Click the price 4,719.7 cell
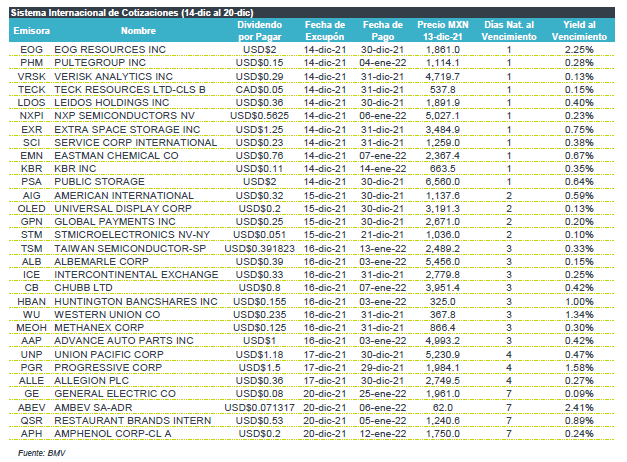 click(x=443, y=76)
